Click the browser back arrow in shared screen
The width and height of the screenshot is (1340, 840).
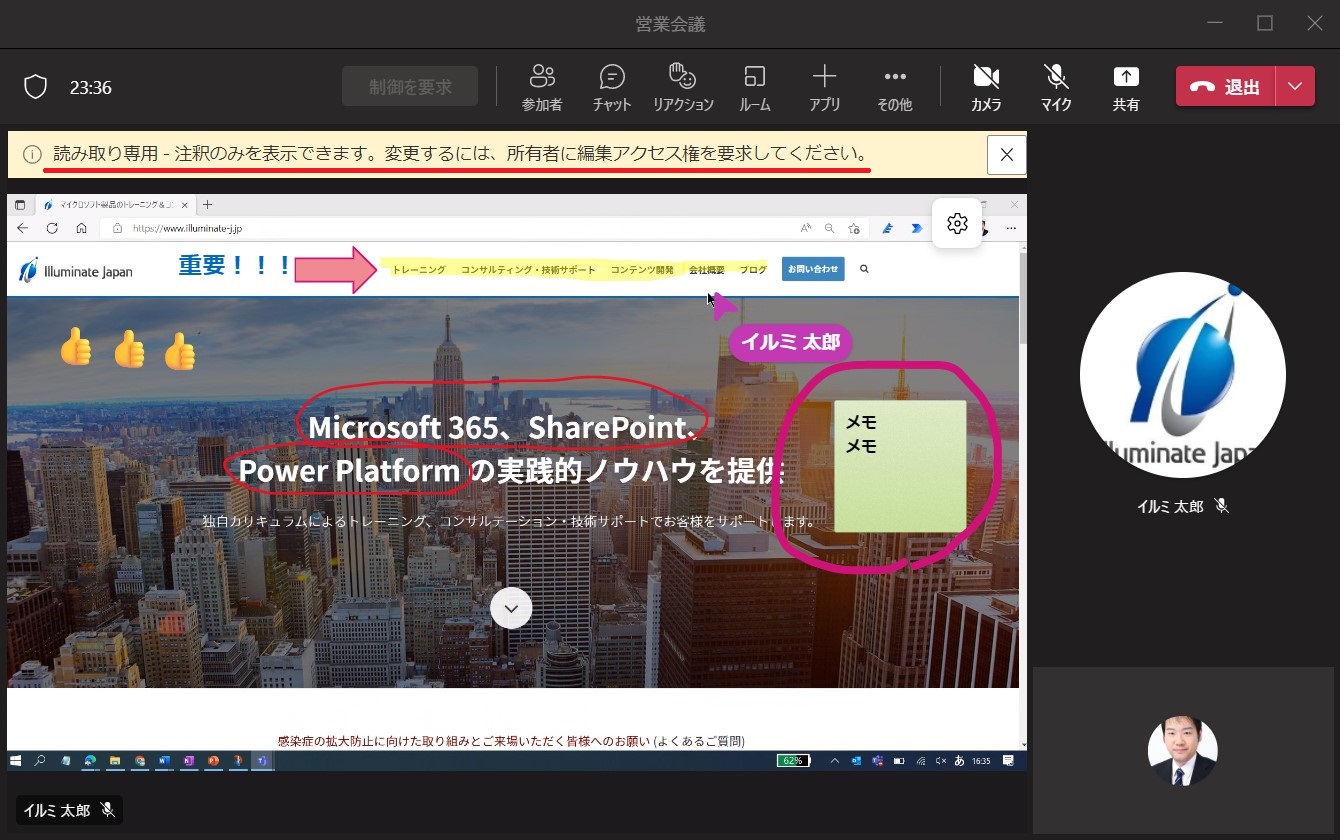(23, 228)
